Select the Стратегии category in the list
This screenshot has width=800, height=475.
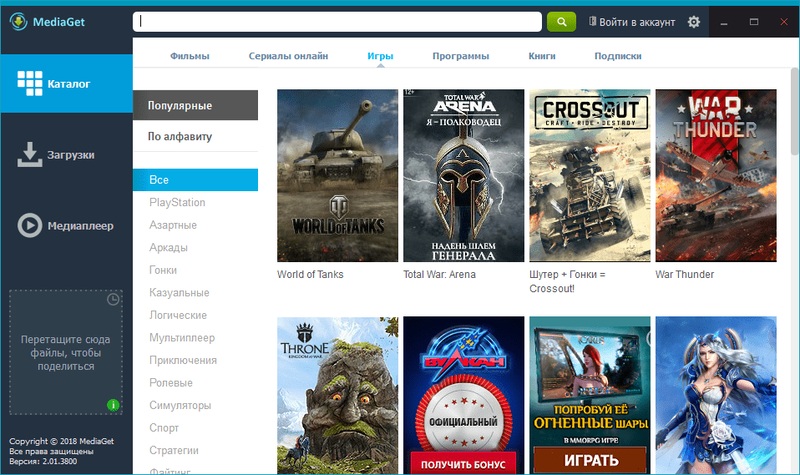(172, 450)
